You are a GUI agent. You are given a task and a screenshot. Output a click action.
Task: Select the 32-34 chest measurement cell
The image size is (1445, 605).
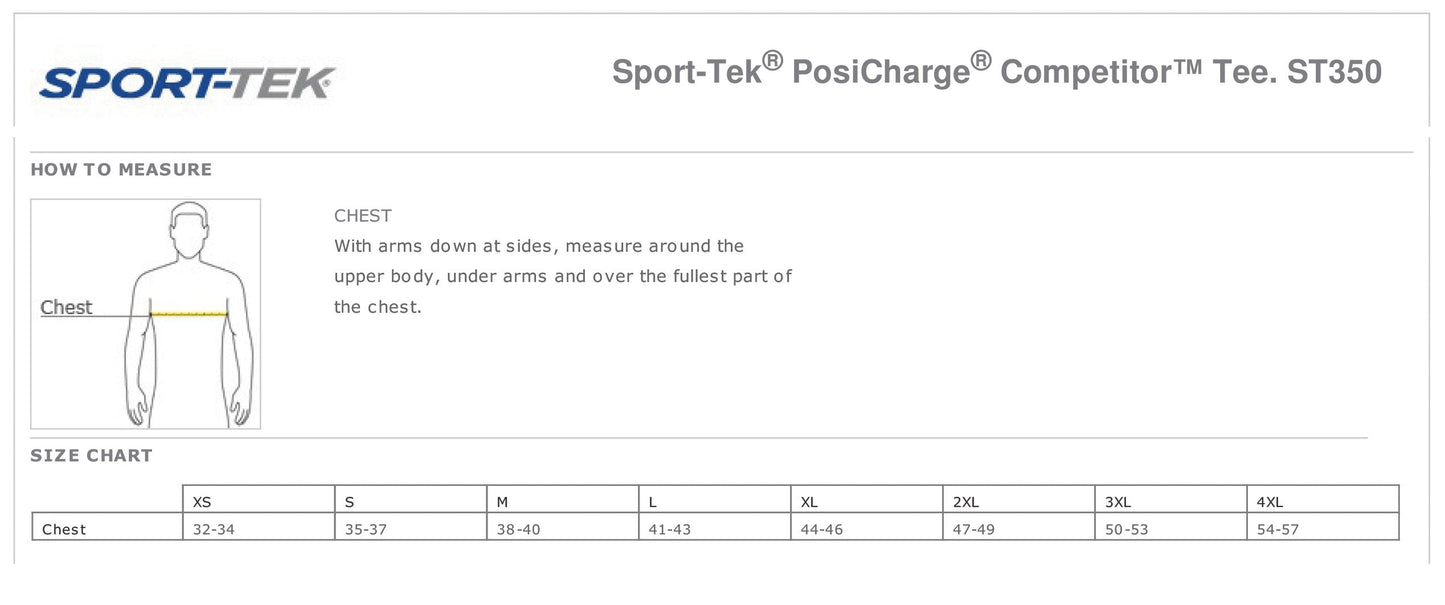213,529
